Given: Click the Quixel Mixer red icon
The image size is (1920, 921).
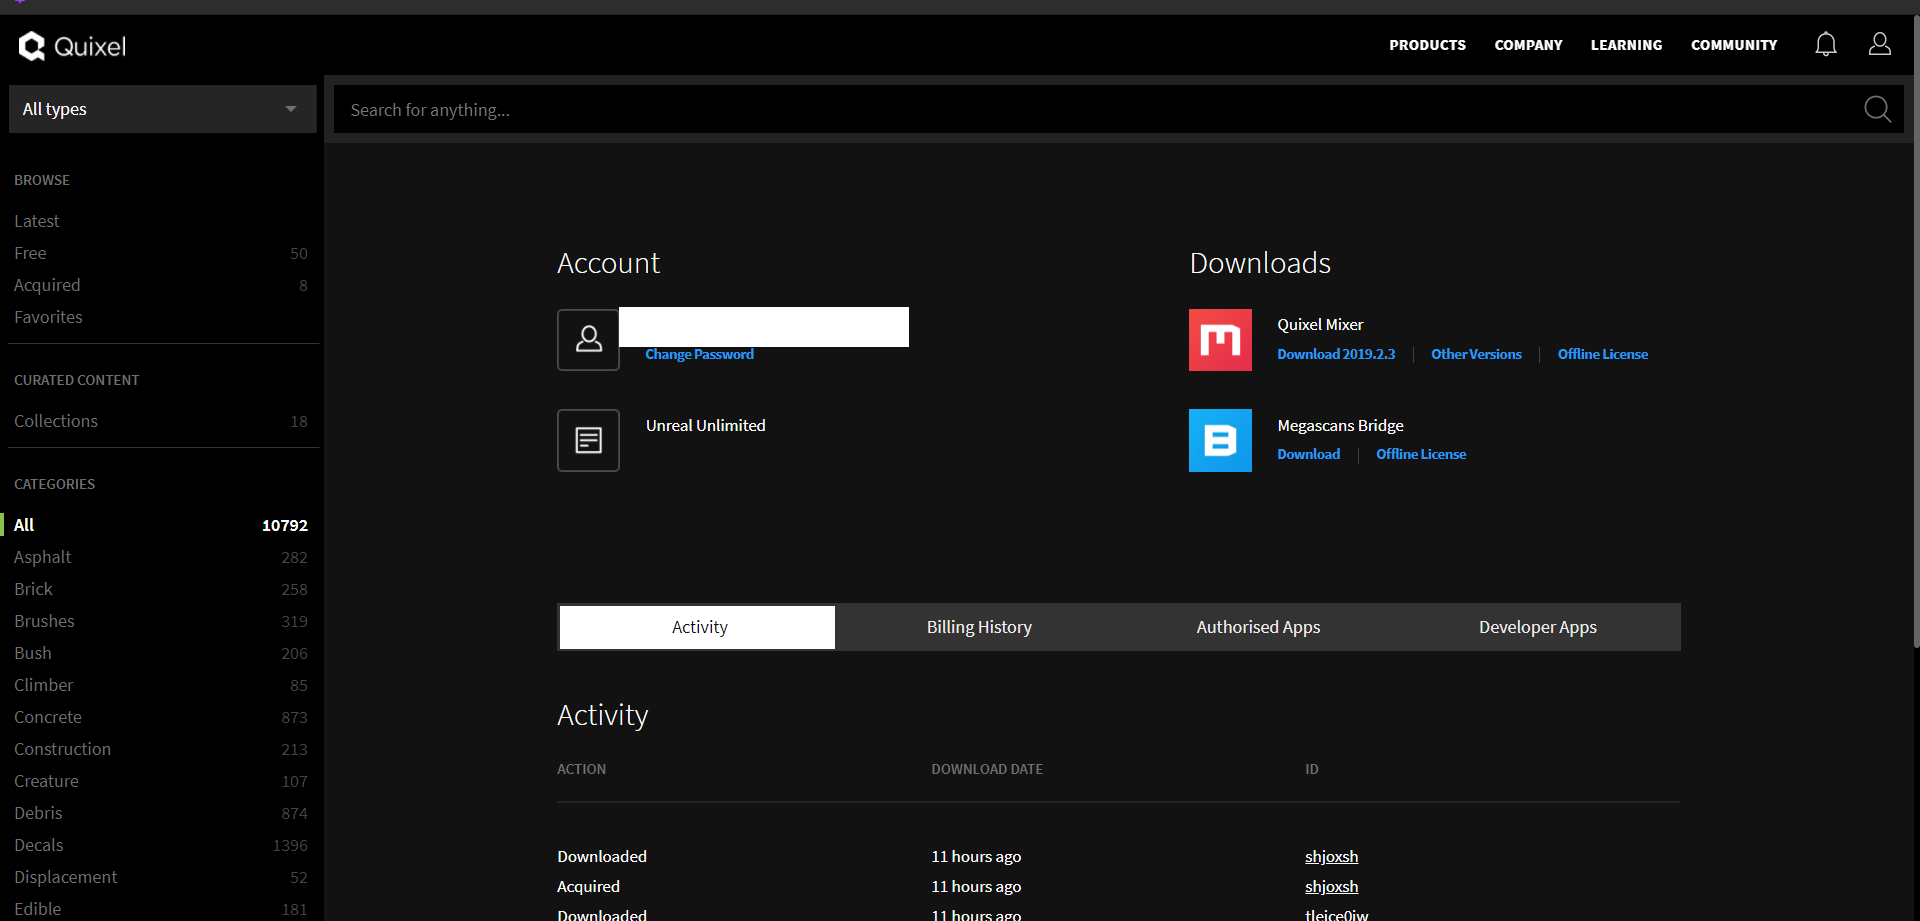Looking at the screenshot, I should 1220,340.
